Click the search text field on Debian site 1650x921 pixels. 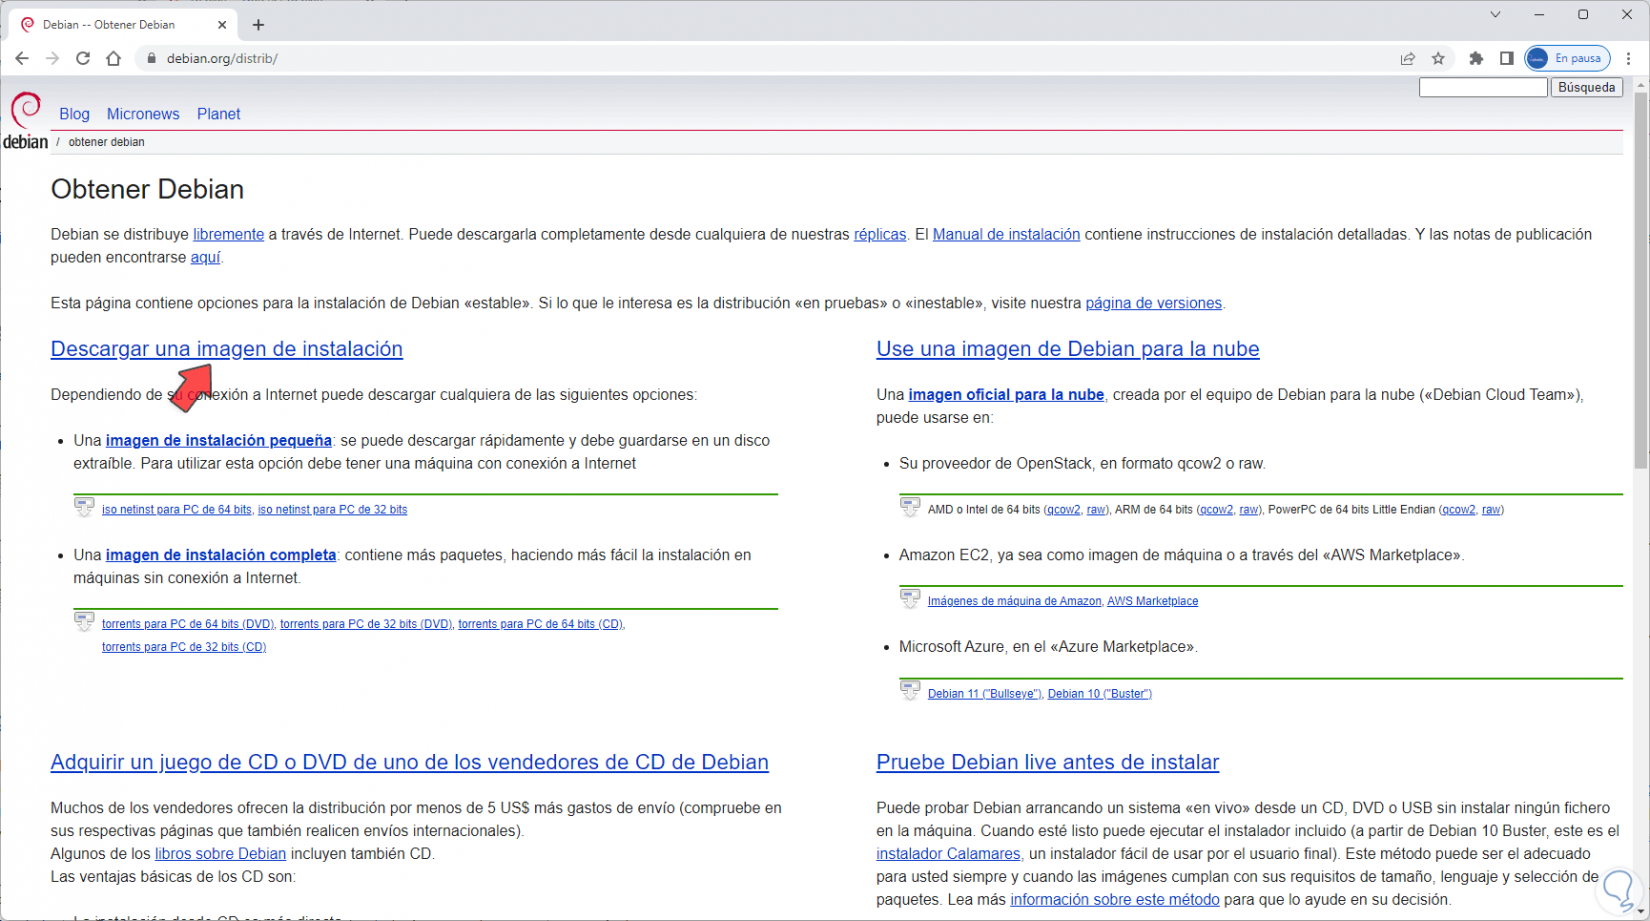click(1483, 87)
